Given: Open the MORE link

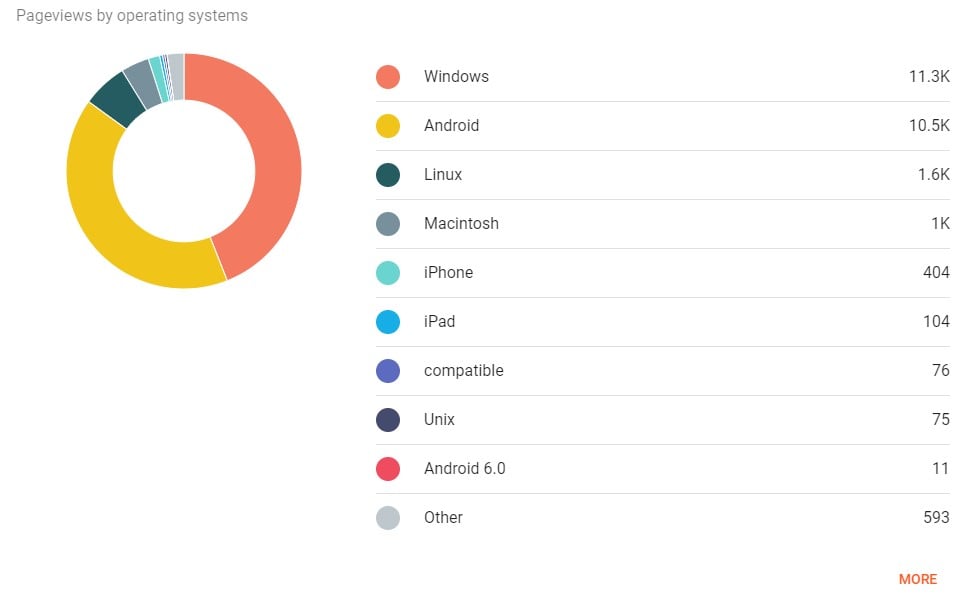Looking at the screenshot, I should click(x=917, y=580).
